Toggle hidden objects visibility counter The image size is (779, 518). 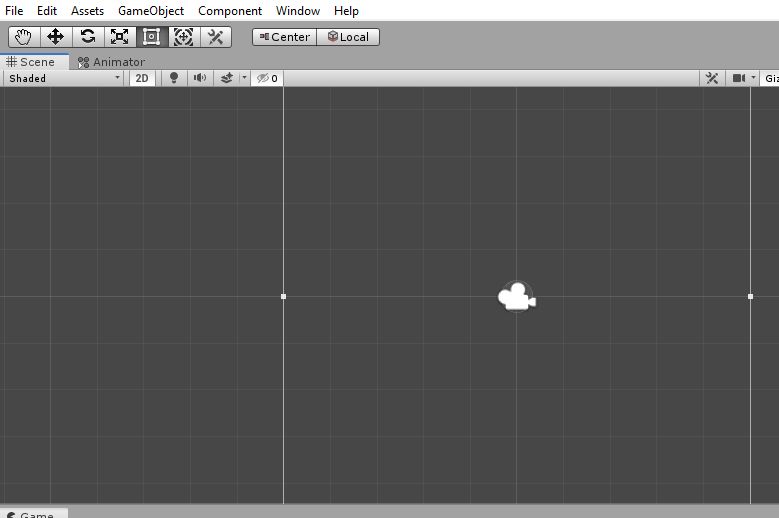(267, 78)
